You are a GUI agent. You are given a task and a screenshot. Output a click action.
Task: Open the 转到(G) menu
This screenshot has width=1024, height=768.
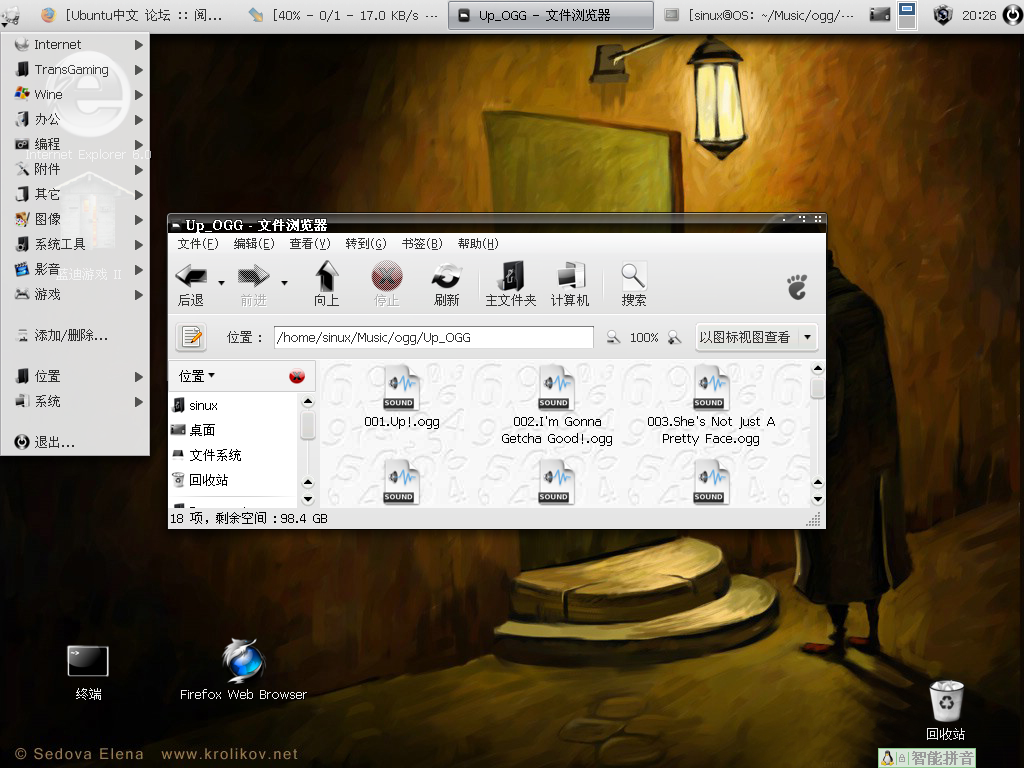[x=366, y=244]
